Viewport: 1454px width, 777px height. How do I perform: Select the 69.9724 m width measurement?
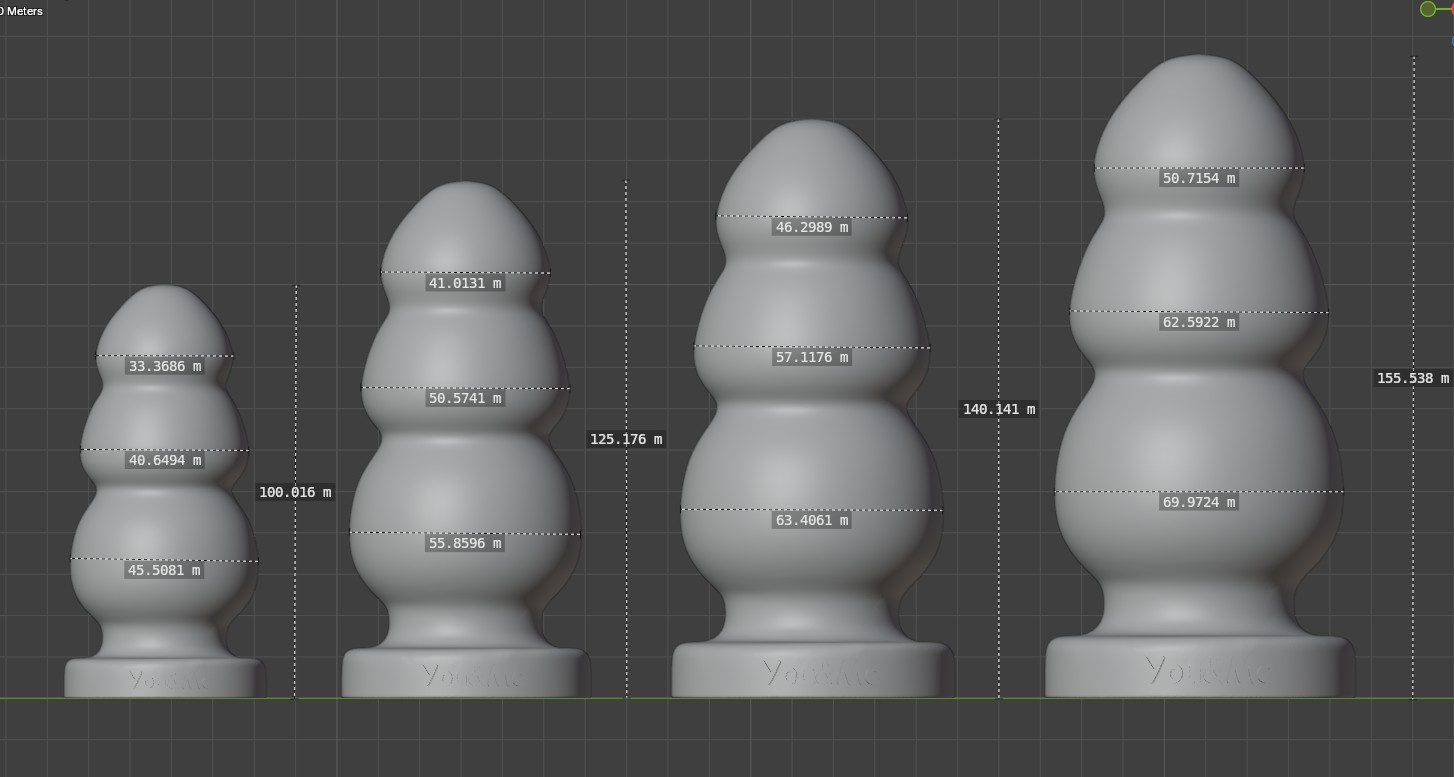[x=1198, y=503]
